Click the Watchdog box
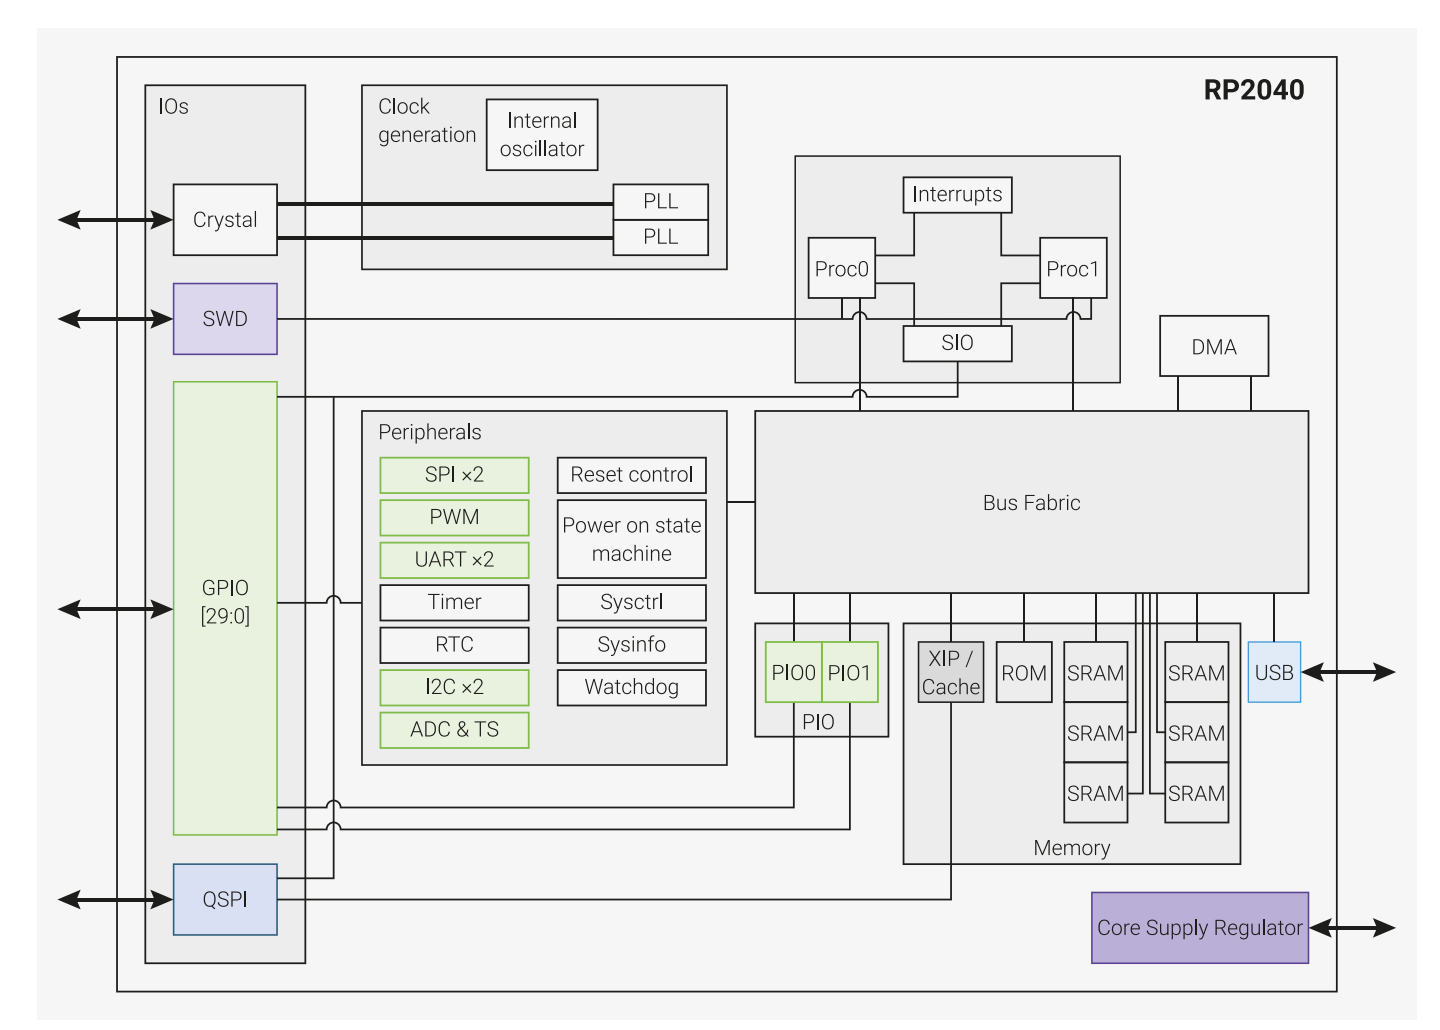Screen dimensions: 1440x1030 (631, 687)
